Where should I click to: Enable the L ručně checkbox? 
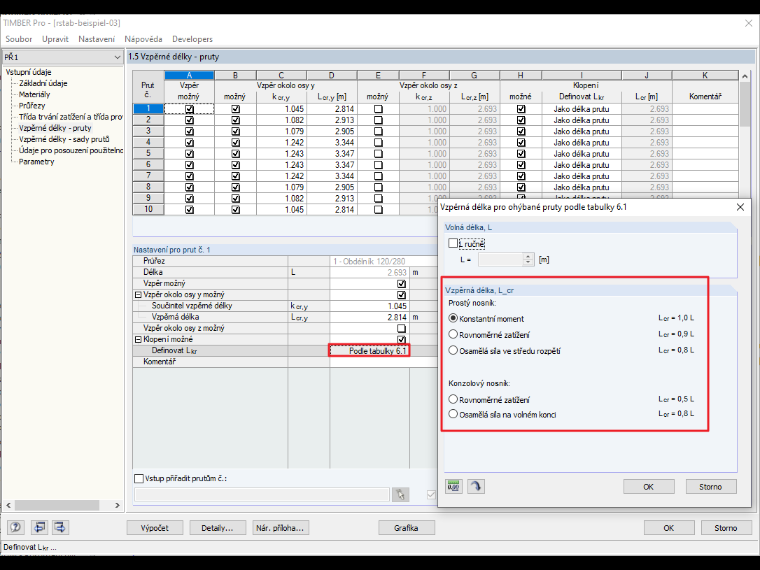click(453, 243)
